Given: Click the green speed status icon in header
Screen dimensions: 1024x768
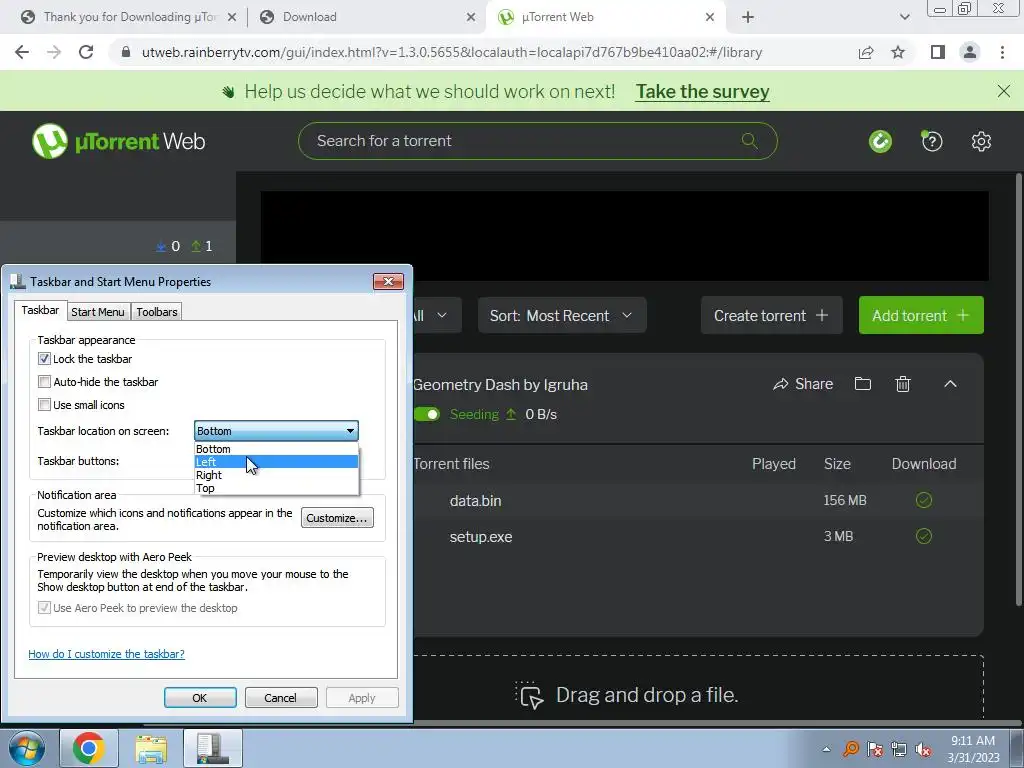Looking at the screenshot, I should [x=880, y=141].
